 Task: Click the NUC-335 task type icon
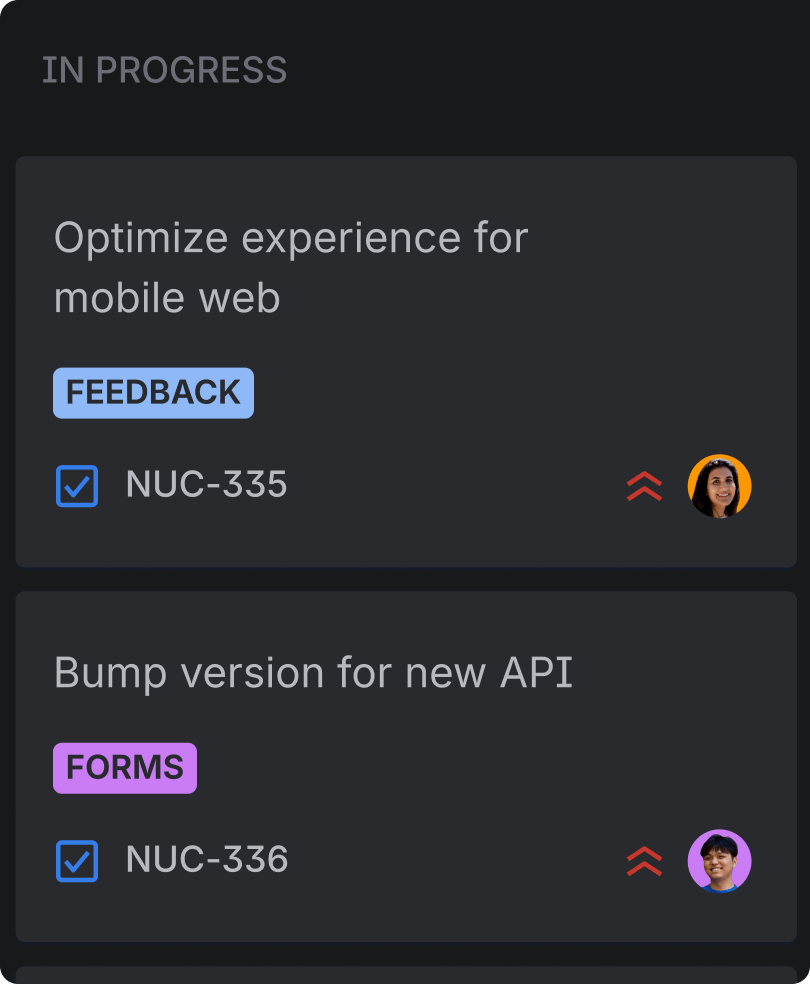point(77,486)
